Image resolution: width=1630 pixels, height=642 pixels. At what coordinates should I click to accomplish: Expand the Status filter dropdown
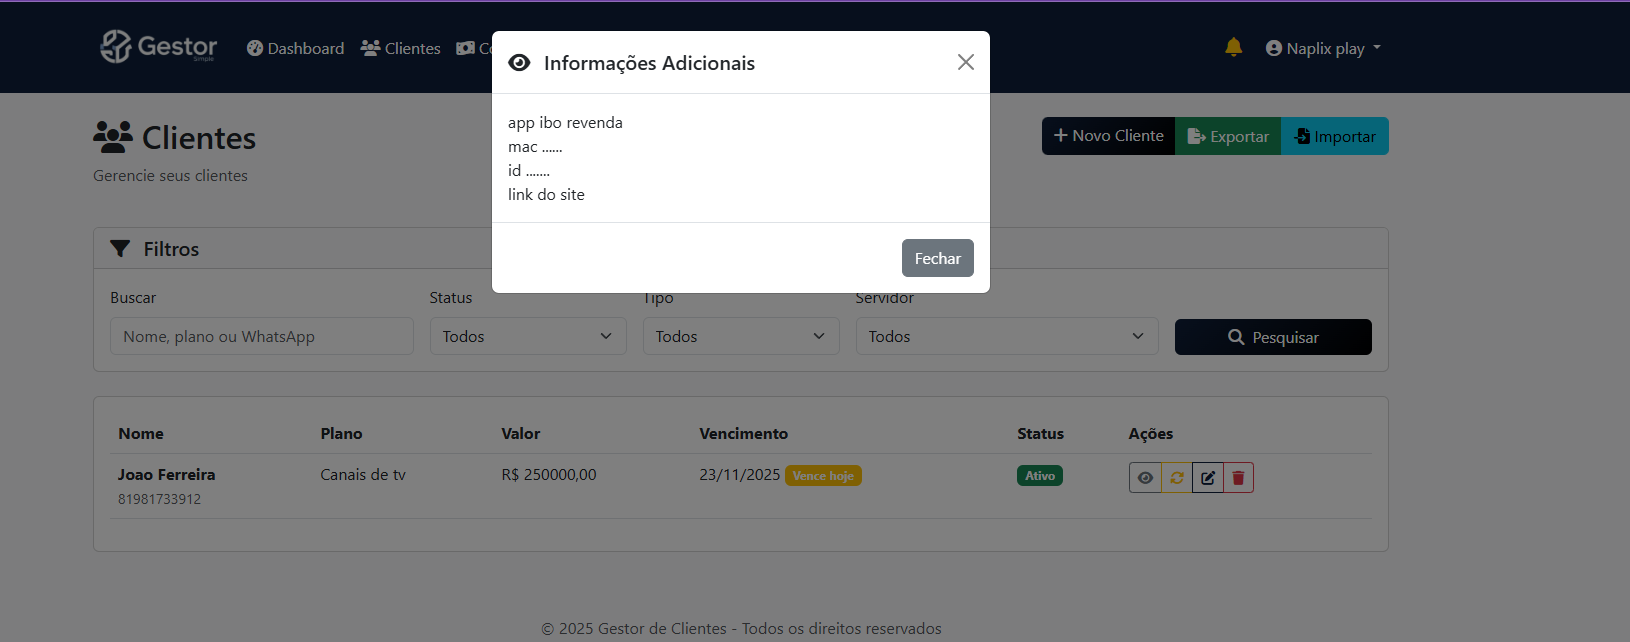(x=527, y=336)
